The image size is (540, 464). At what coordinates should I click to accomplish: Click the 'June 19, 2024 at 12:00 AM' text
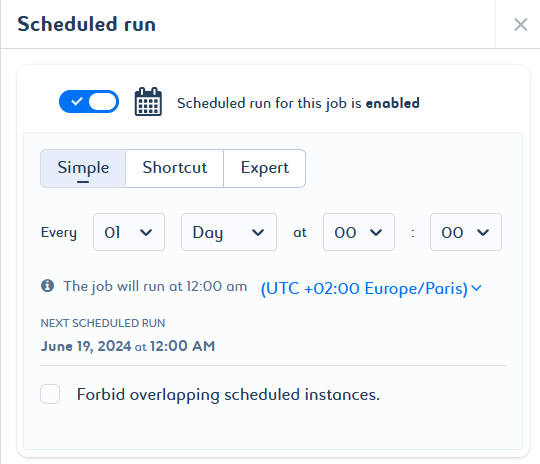pos(128,346)
